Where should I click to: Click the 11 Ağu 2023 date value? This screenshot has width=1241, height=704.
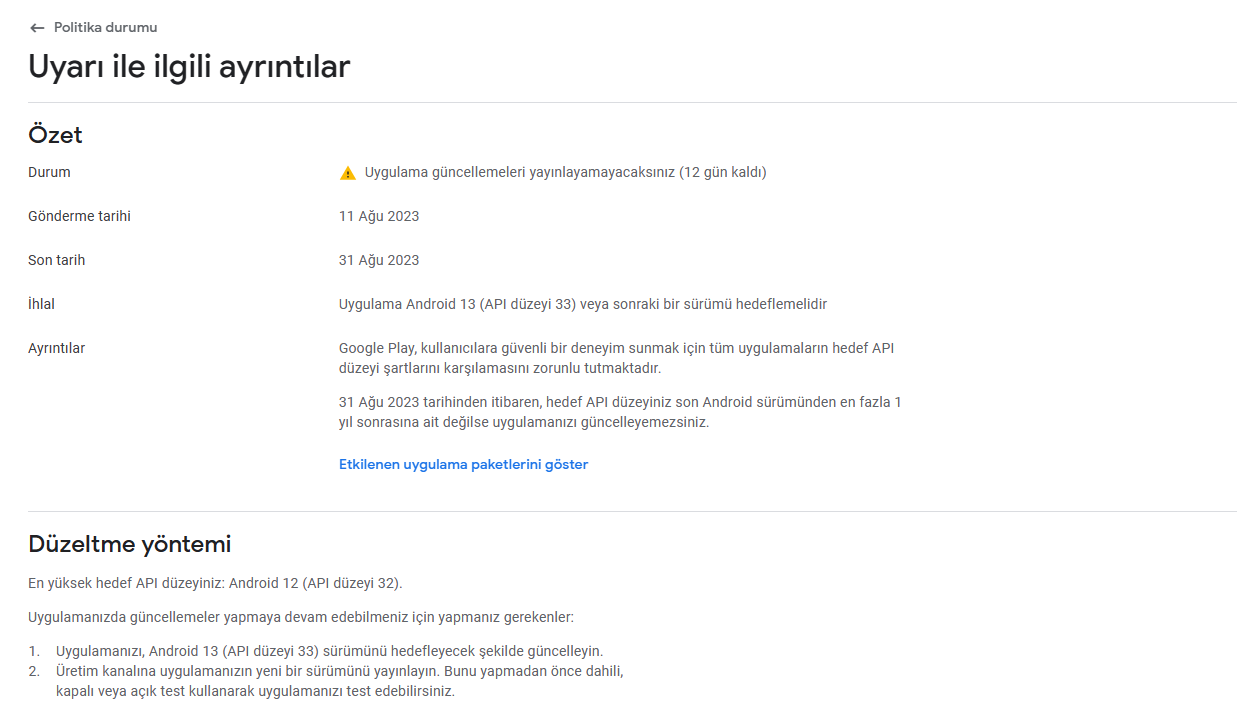pos(379,216)
